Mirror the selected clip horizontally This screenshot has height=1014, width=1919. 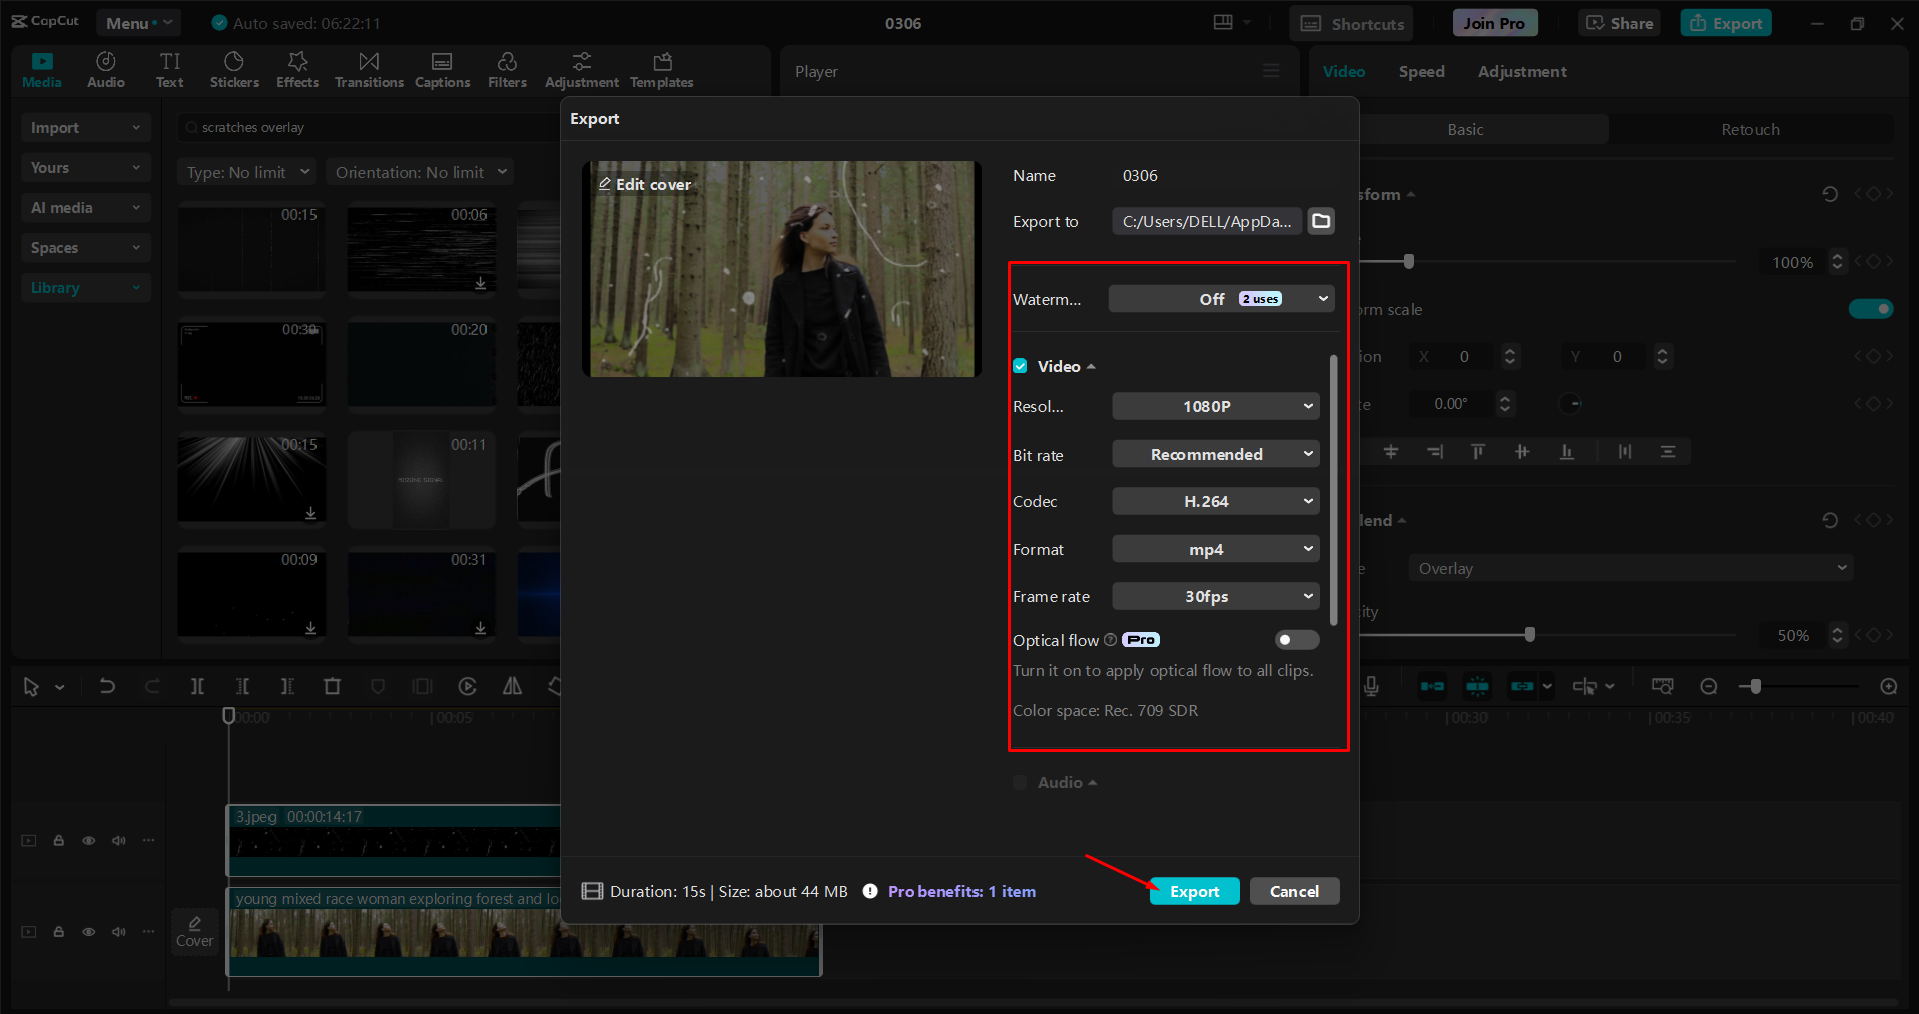[x=512, y=686]
